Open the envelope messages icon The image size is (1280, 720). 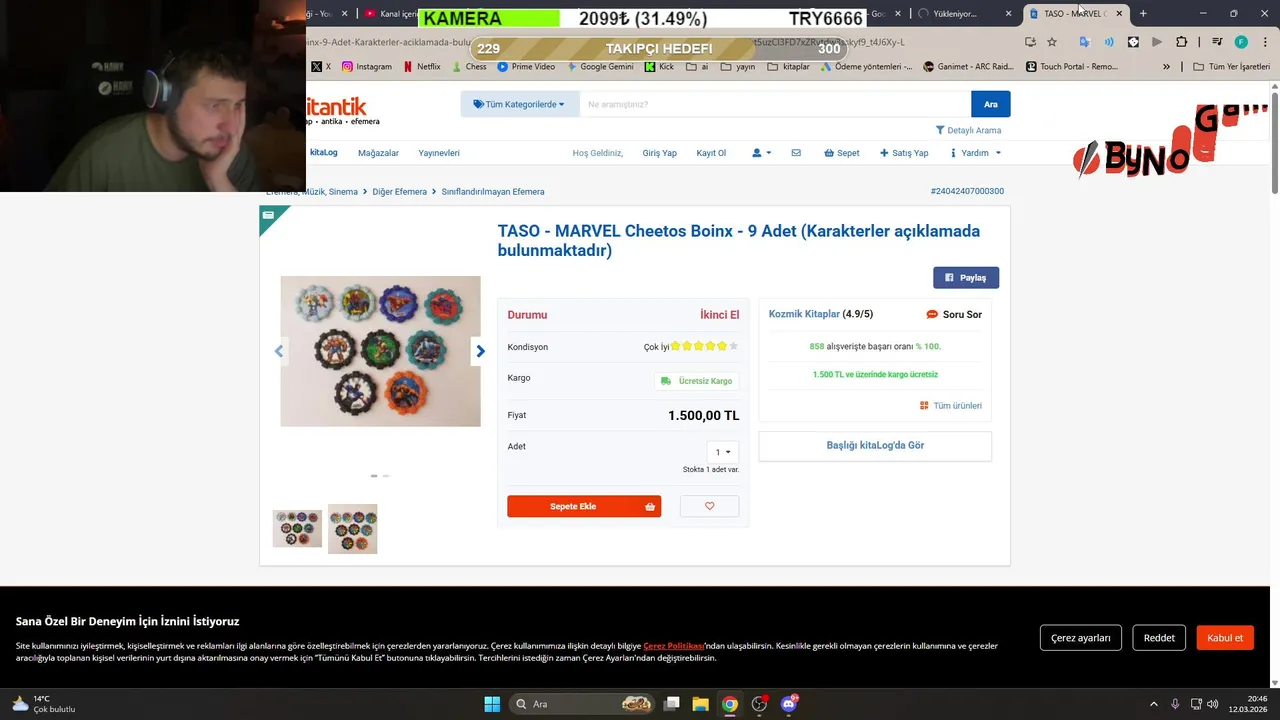pyautogui.click(x=796, y=153)
